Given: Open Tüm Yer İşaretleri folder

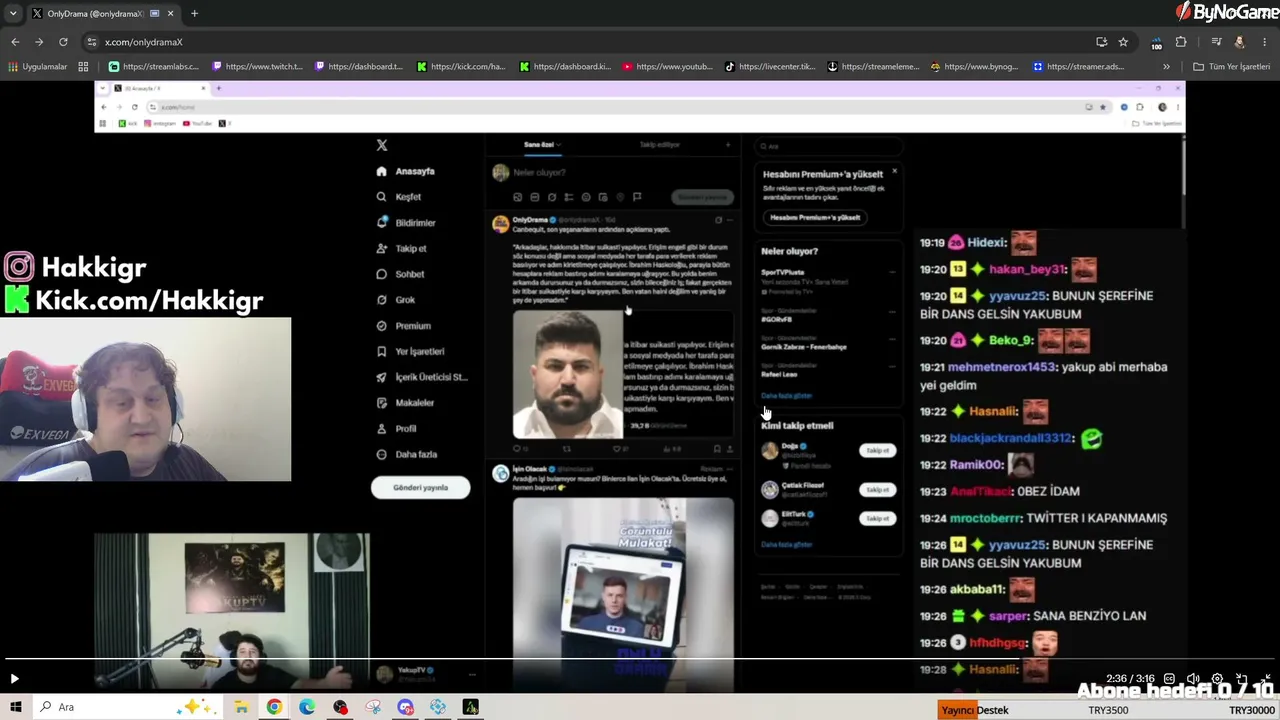Looking at the screenshot, I should 1231,67.
